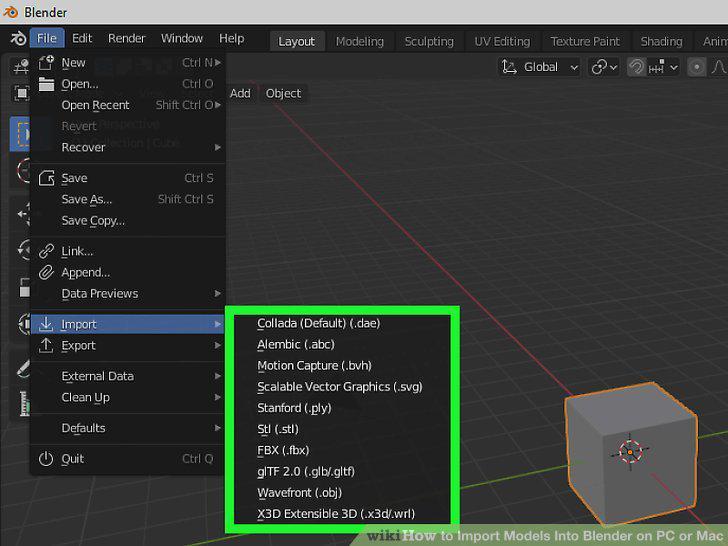728x546 pixels.
Task: Expand the Open Recent submenu
Action: [x=128, y=105]
